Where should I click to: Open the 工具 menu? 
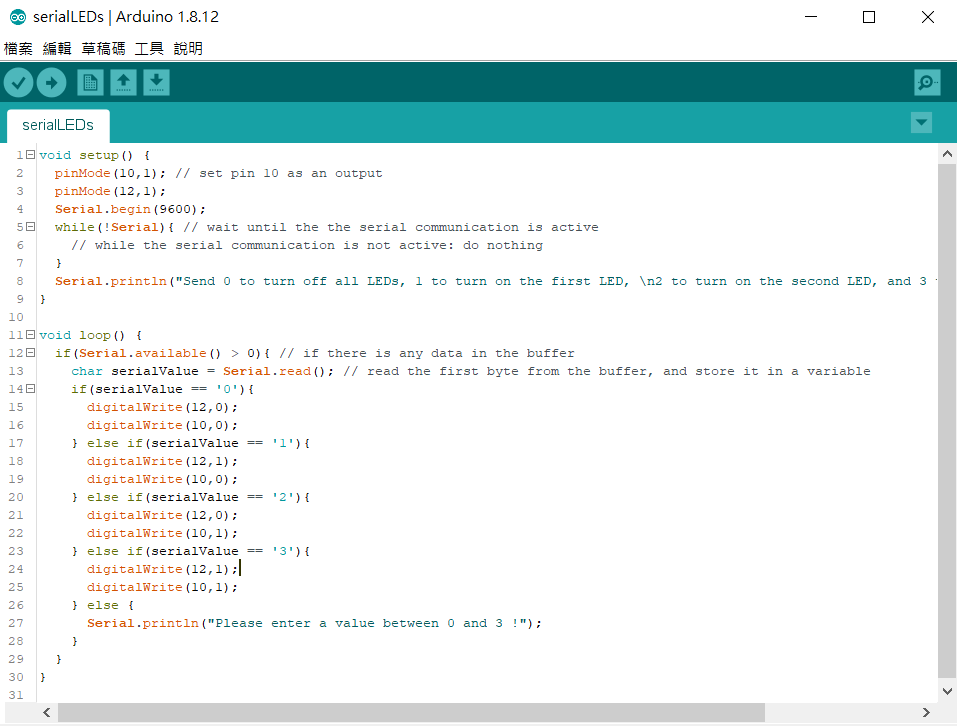tap(149, 48)
